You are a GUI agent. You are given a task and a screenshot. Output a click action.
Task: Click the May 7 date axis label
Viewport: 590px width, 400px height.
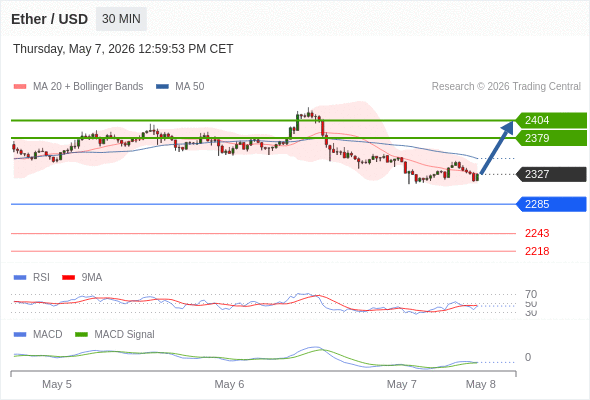pos(401,384)
